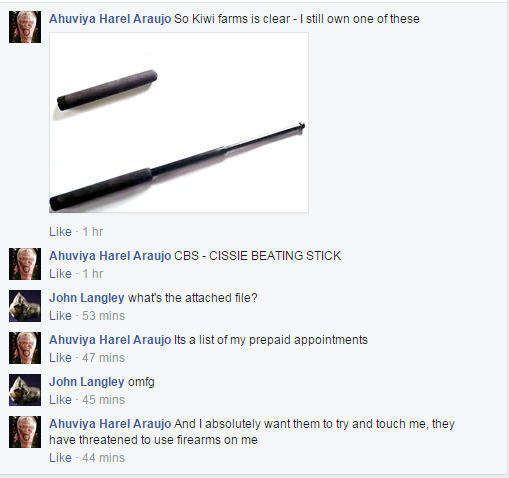The width and height of the screenshot is (509, 478).
Task: Open avatar next to CISSIE BEATING STICK comment
Action: click(25, 264)
